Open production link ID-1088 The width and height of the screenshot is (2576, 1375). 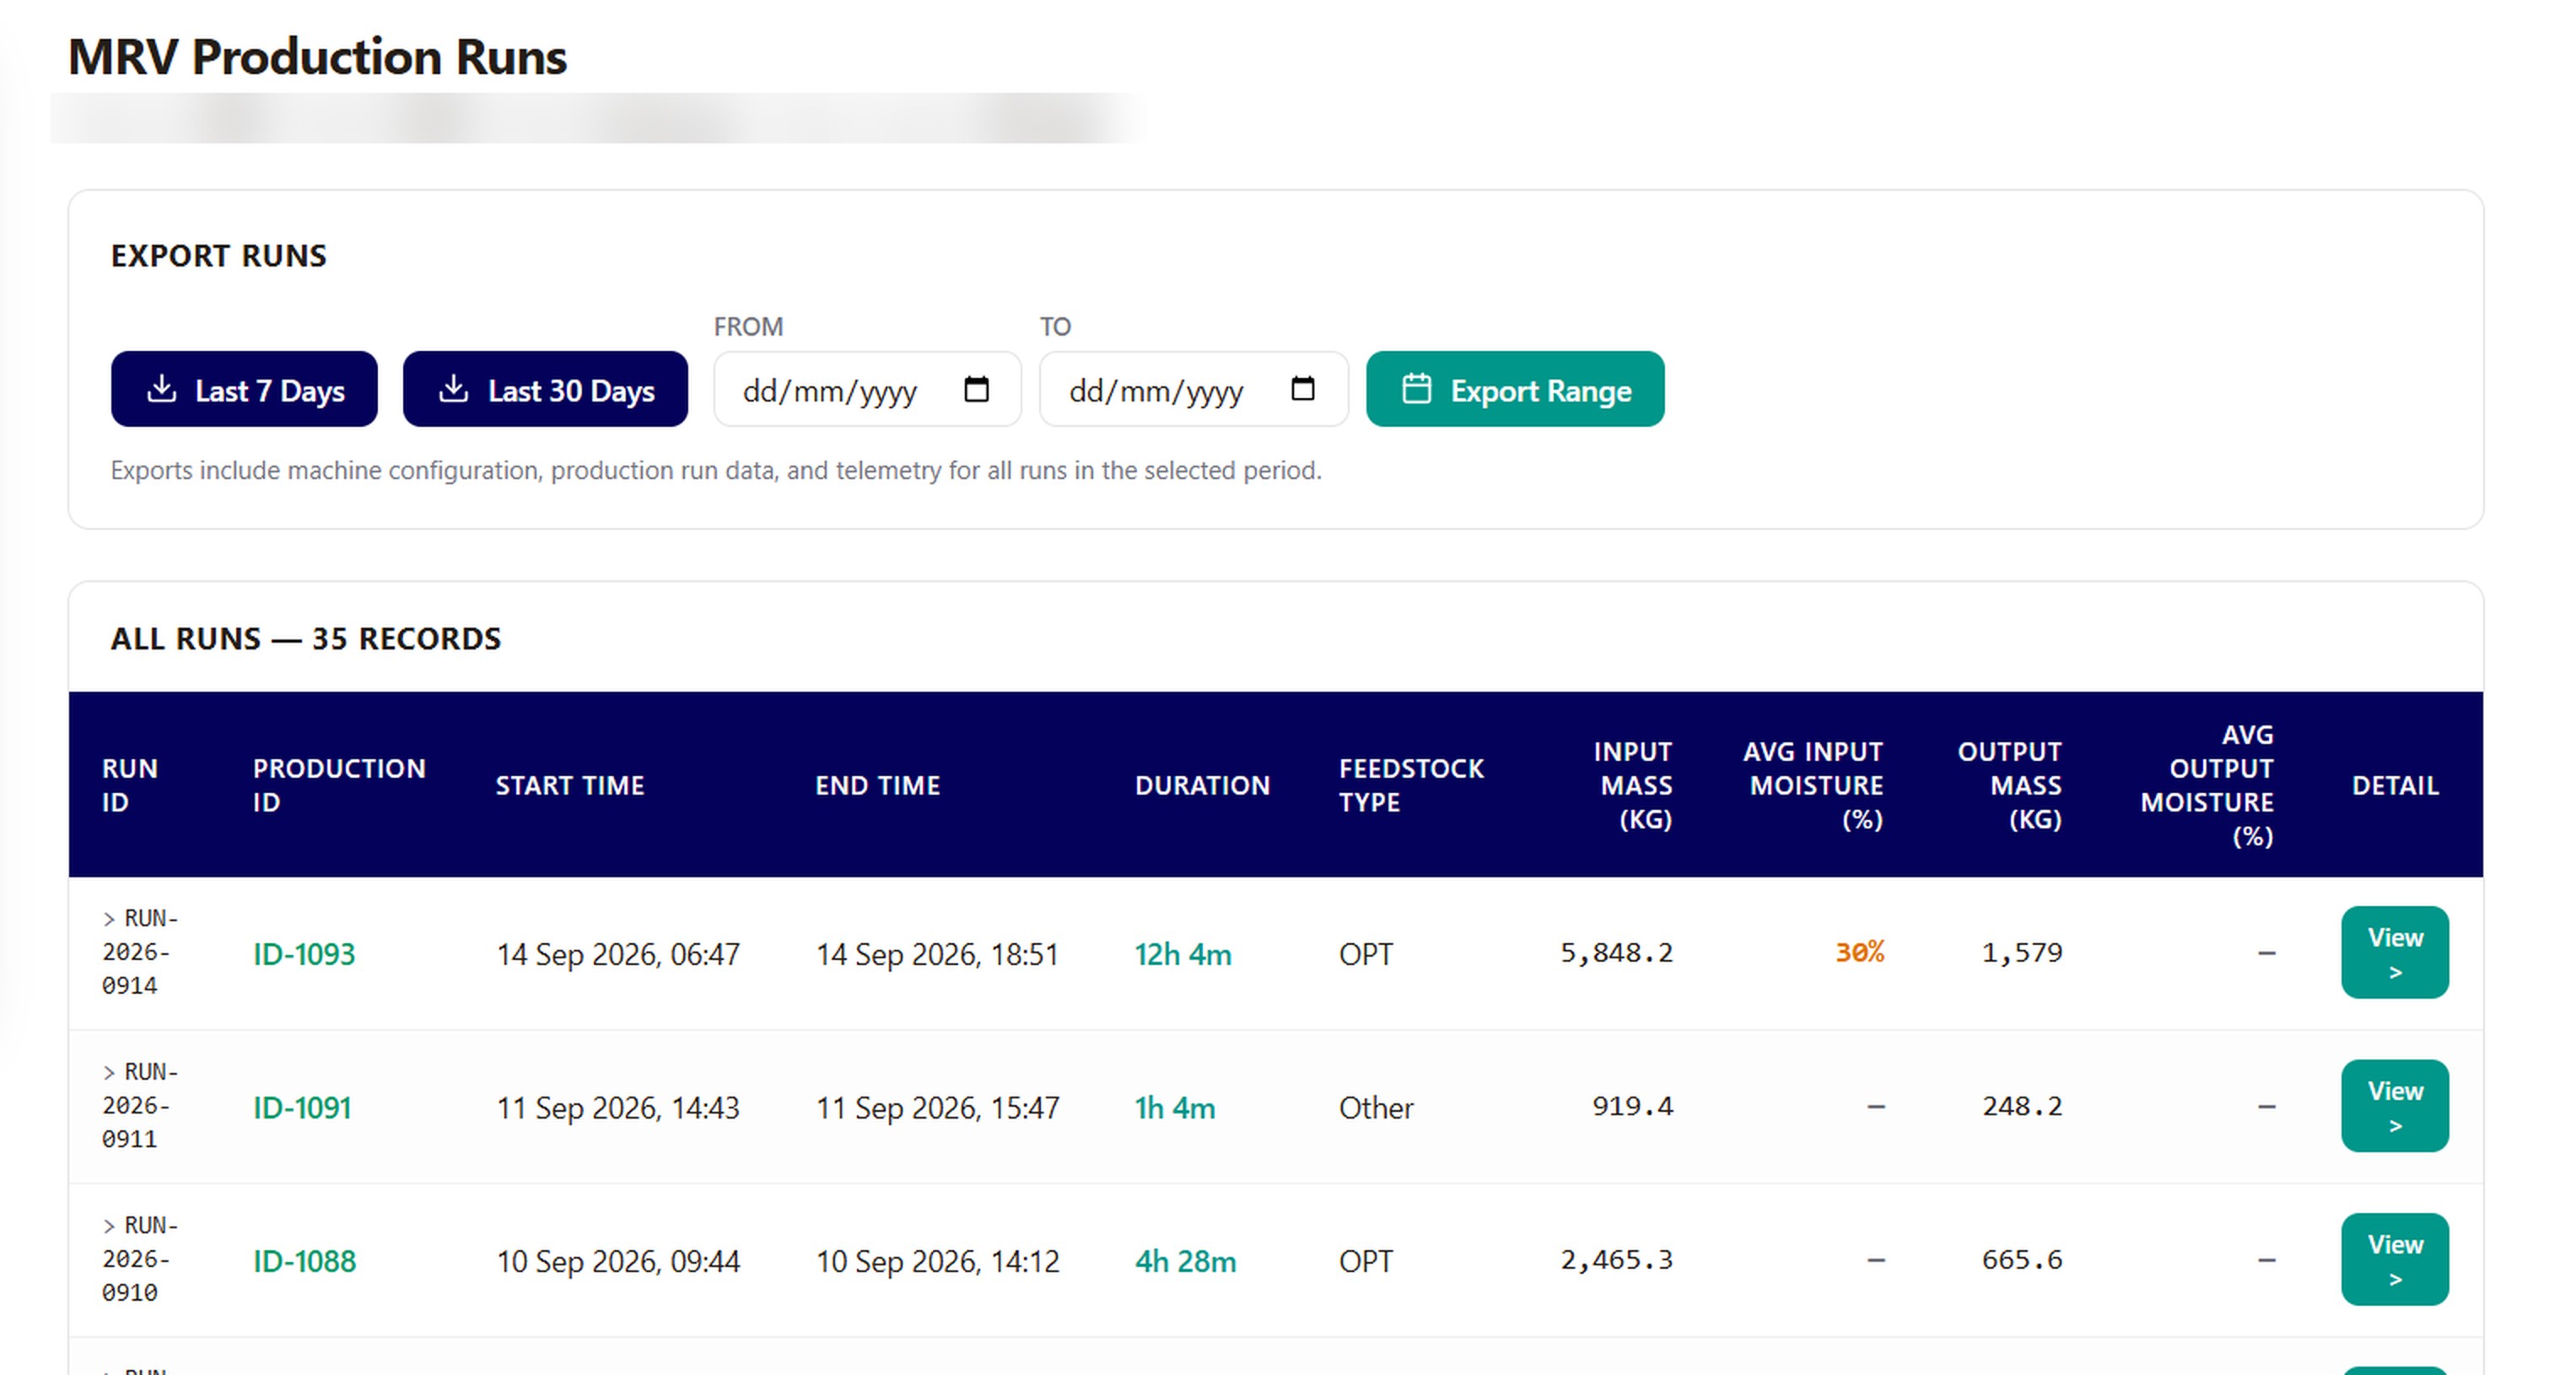click(x=304, y=1261)
